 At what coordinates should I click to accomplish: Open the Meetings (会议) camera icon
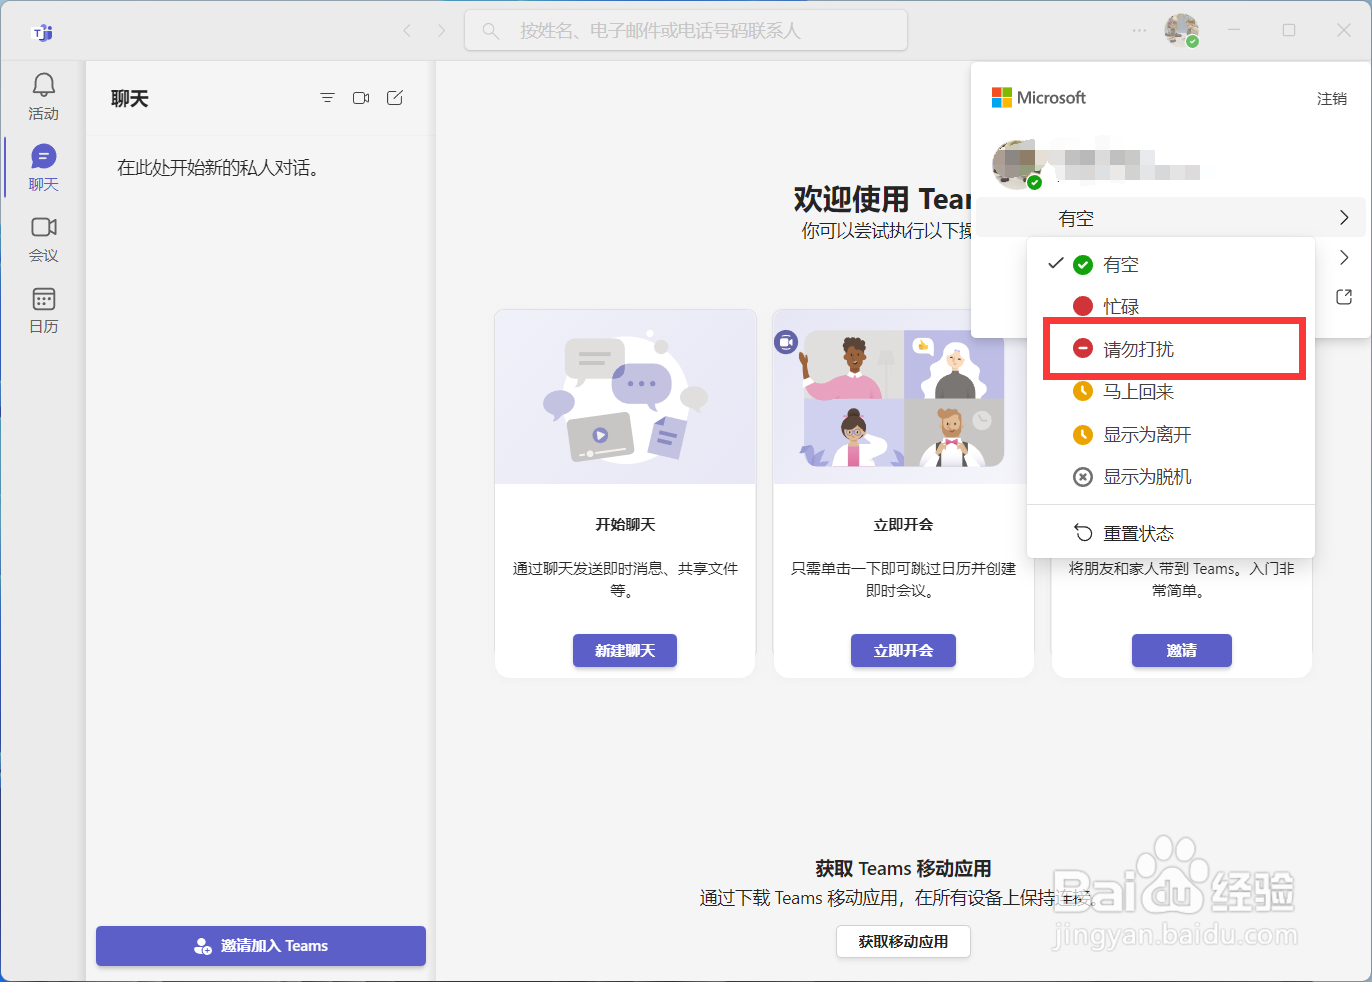[43, 239]
